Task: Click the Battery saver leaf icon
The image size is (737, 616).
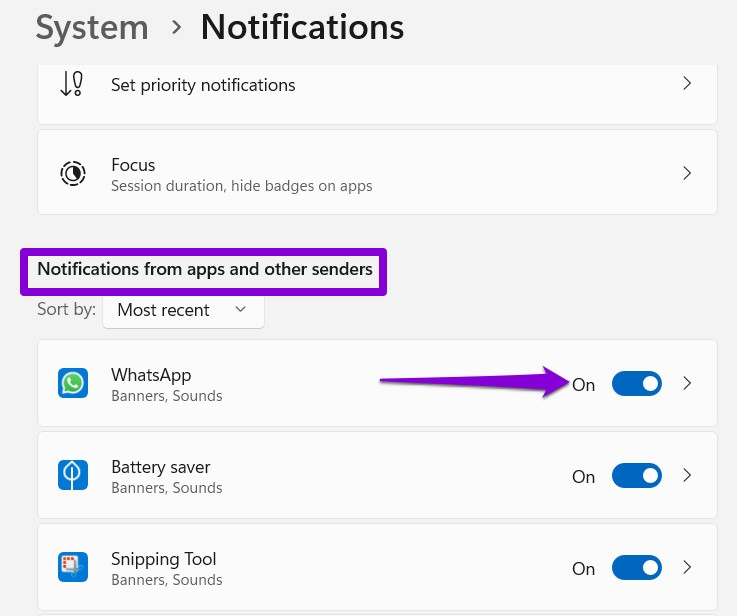Action: [73, 475]
